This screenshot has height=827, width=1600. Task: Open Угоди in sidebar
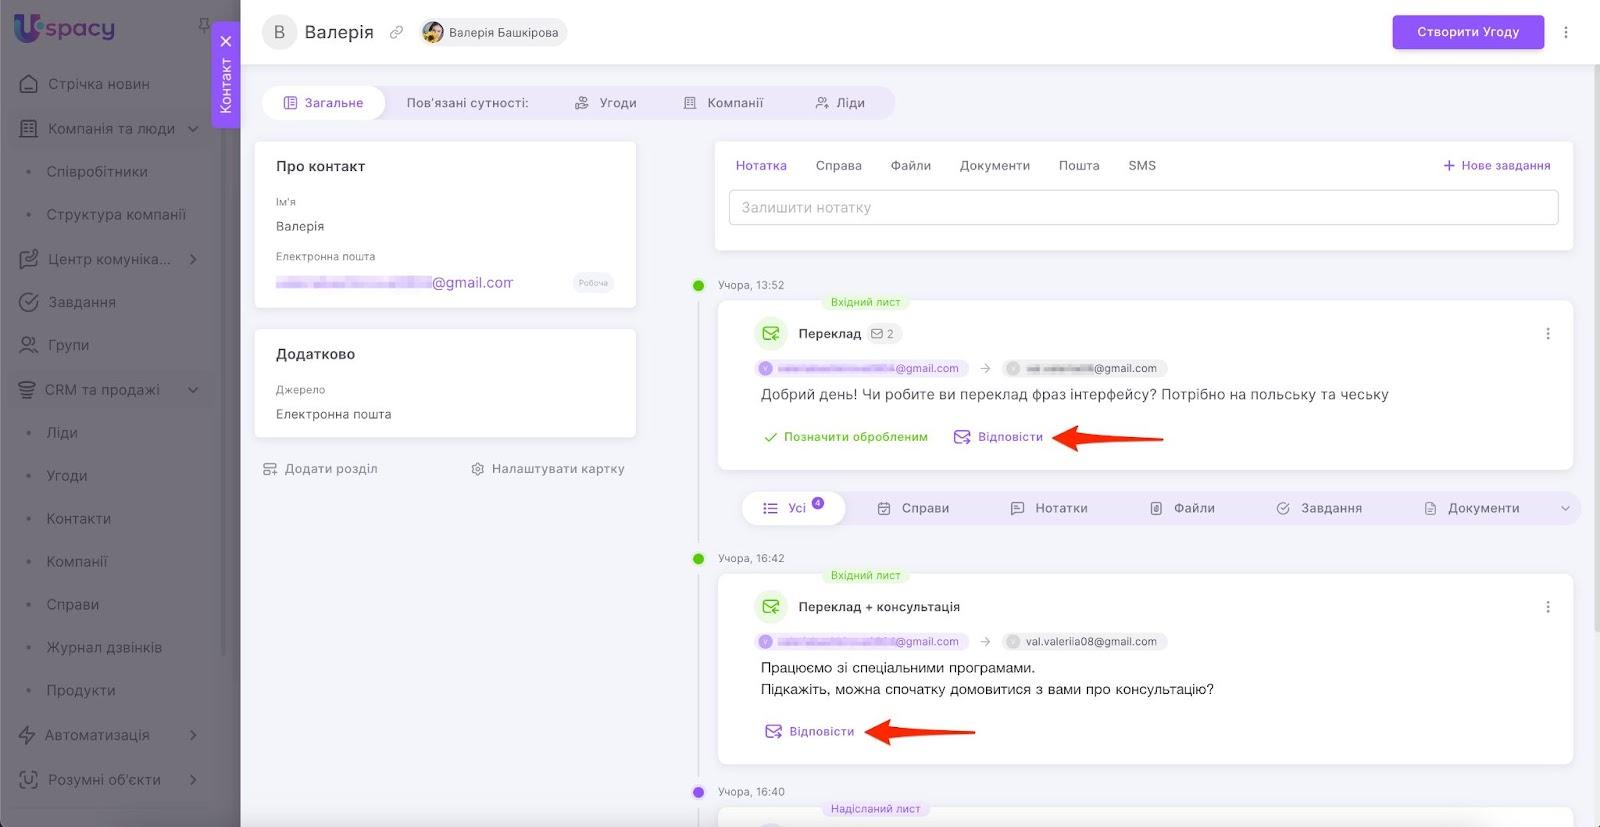click(67, 476)
